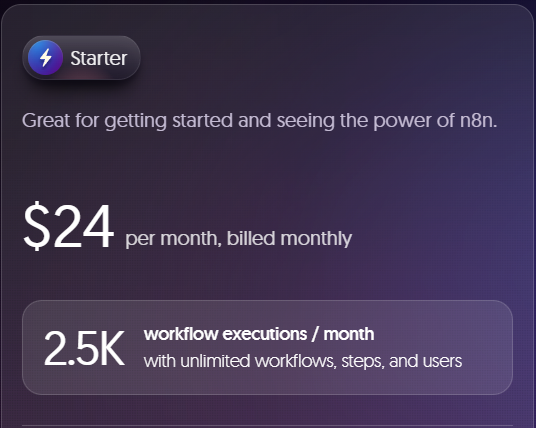
Task: Click the 2.5K executions figure
Action: (x=84, y=348)
